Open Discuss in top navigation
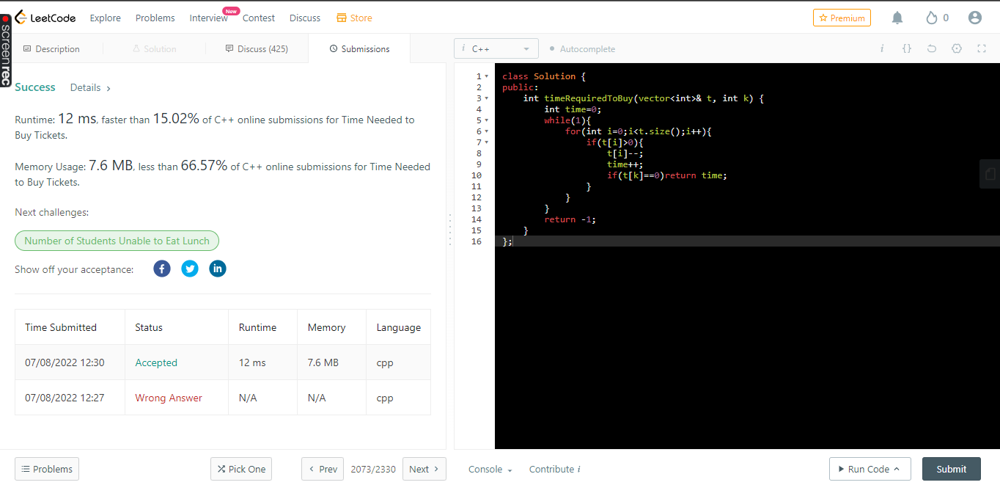 tap(305, 18)
